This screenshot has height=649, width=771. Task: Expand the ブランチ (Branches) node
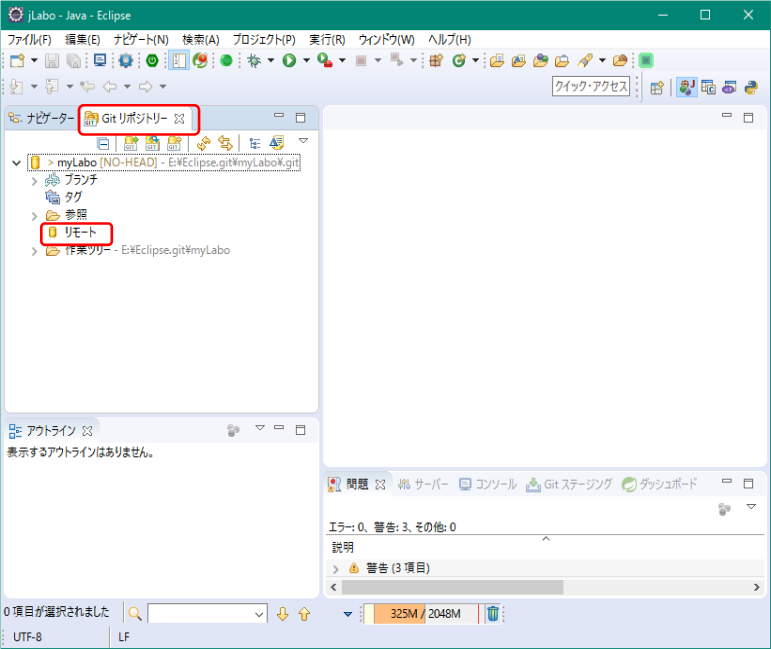(x=34, y=181)
